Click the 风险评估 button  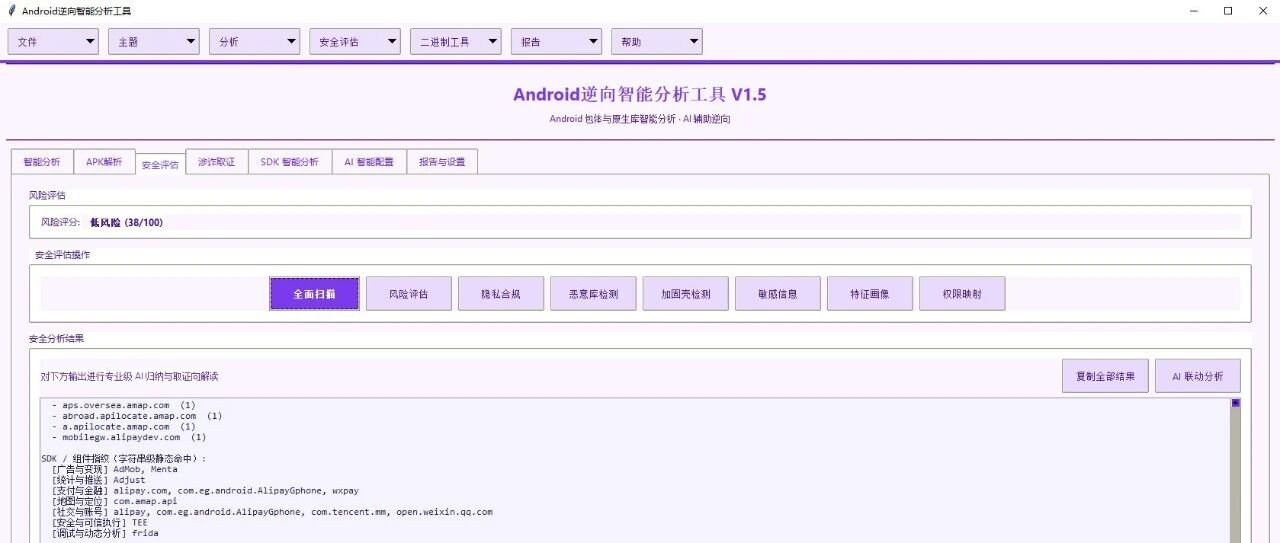(x=409, y=294)
